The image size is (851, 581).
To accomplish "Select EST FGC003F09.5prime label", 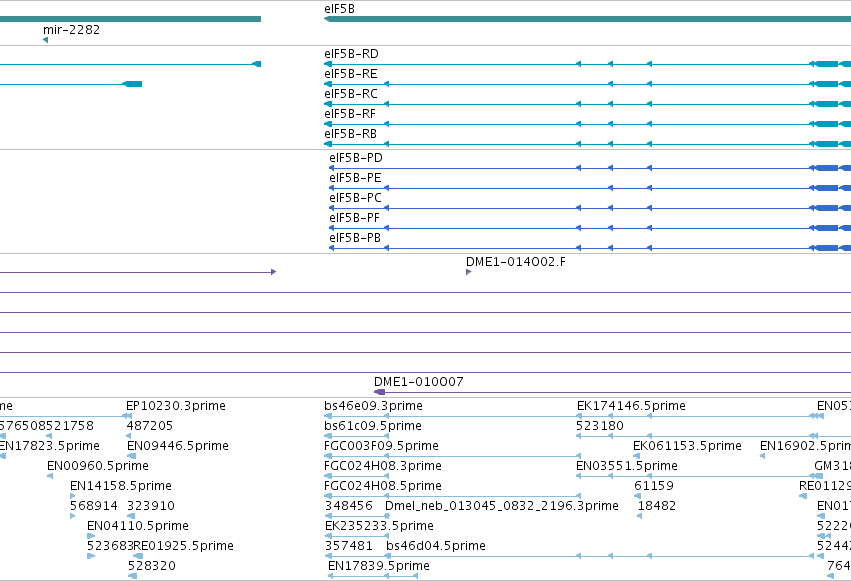I will (x=381, y=446).
